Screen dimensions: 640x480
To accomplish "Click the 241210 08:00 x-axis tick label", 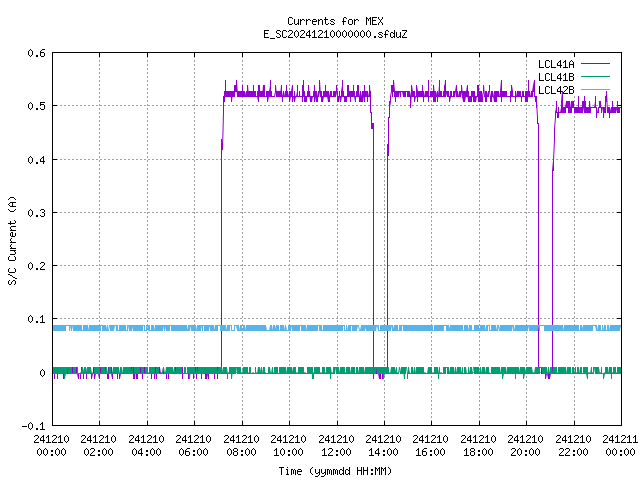I will pos(241,446).
